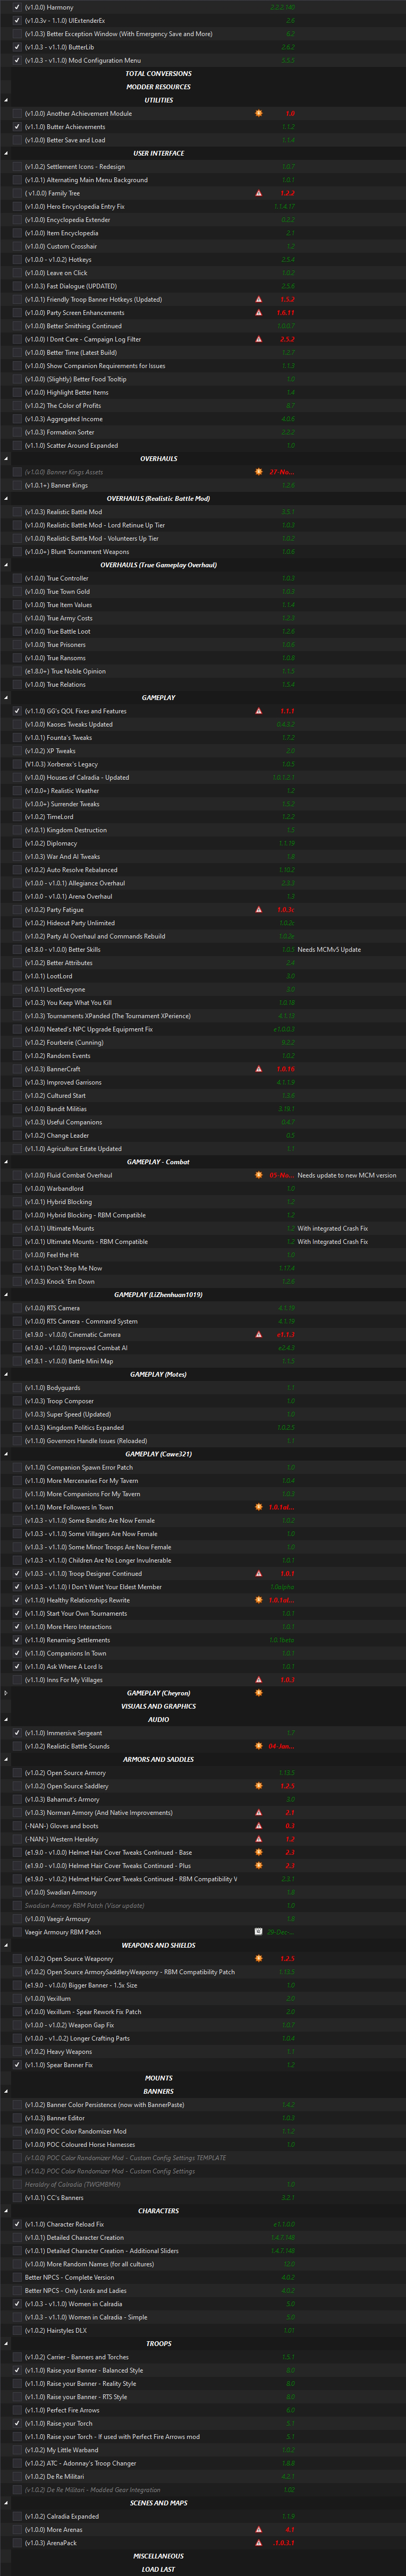Click warning icon on Inns For My Villages

tap(259, 1679)
